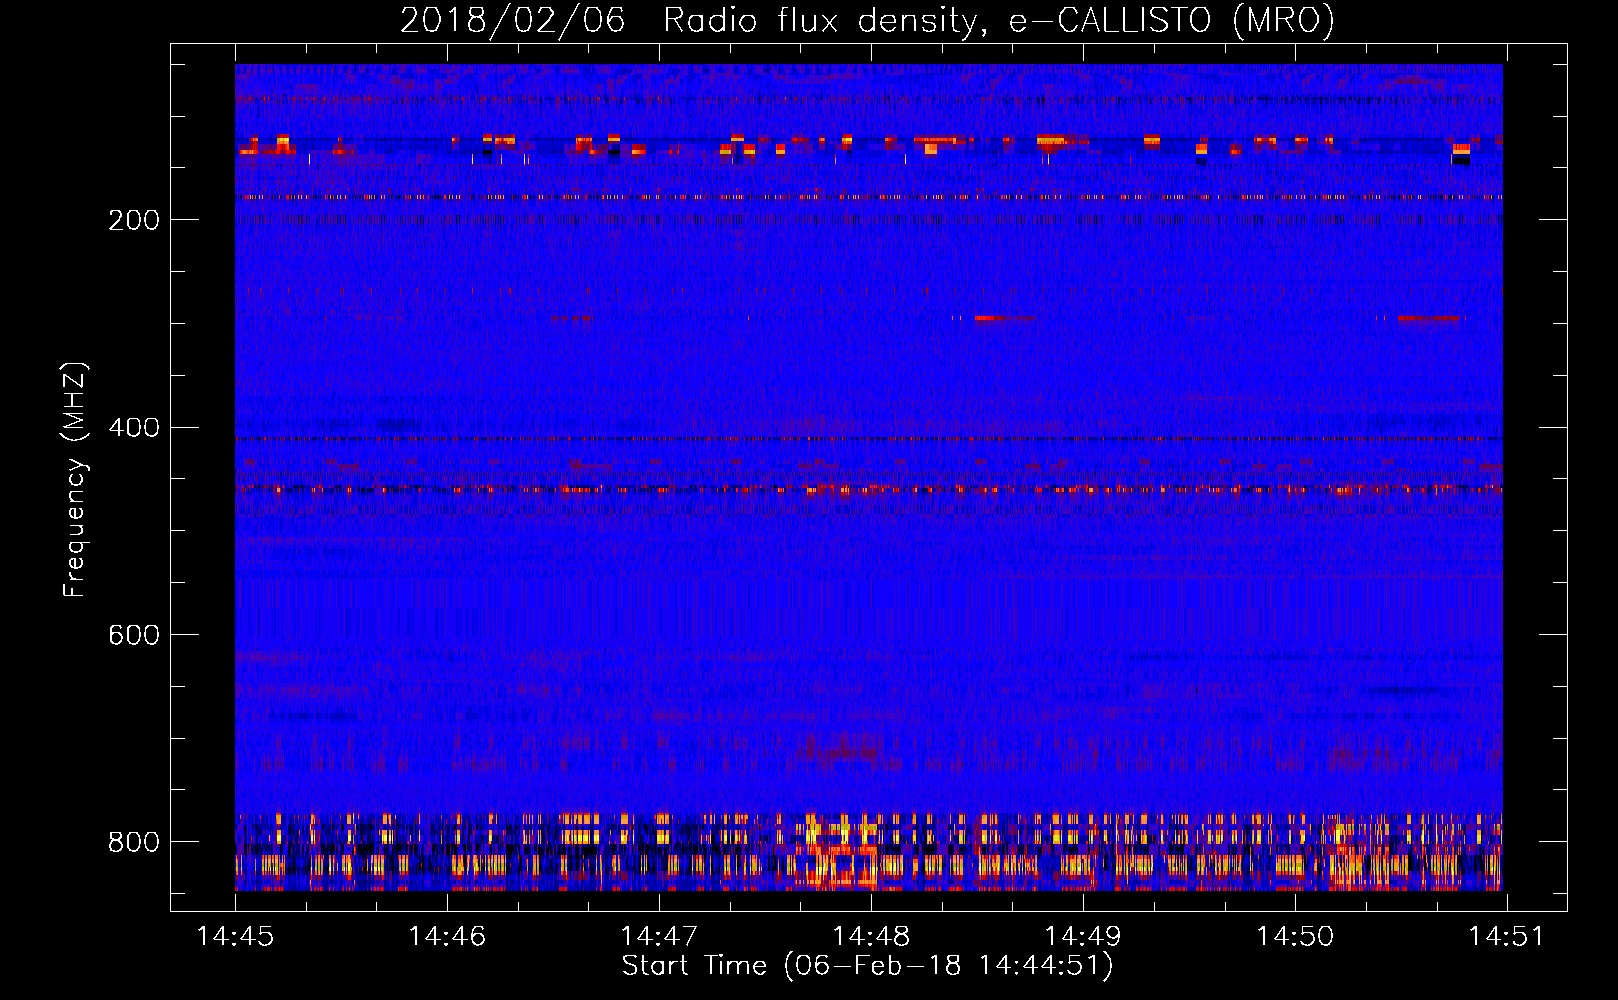
Task: Click the plot title date 2018/02/06
Action: pyautogui.click(x=512, y=20)
